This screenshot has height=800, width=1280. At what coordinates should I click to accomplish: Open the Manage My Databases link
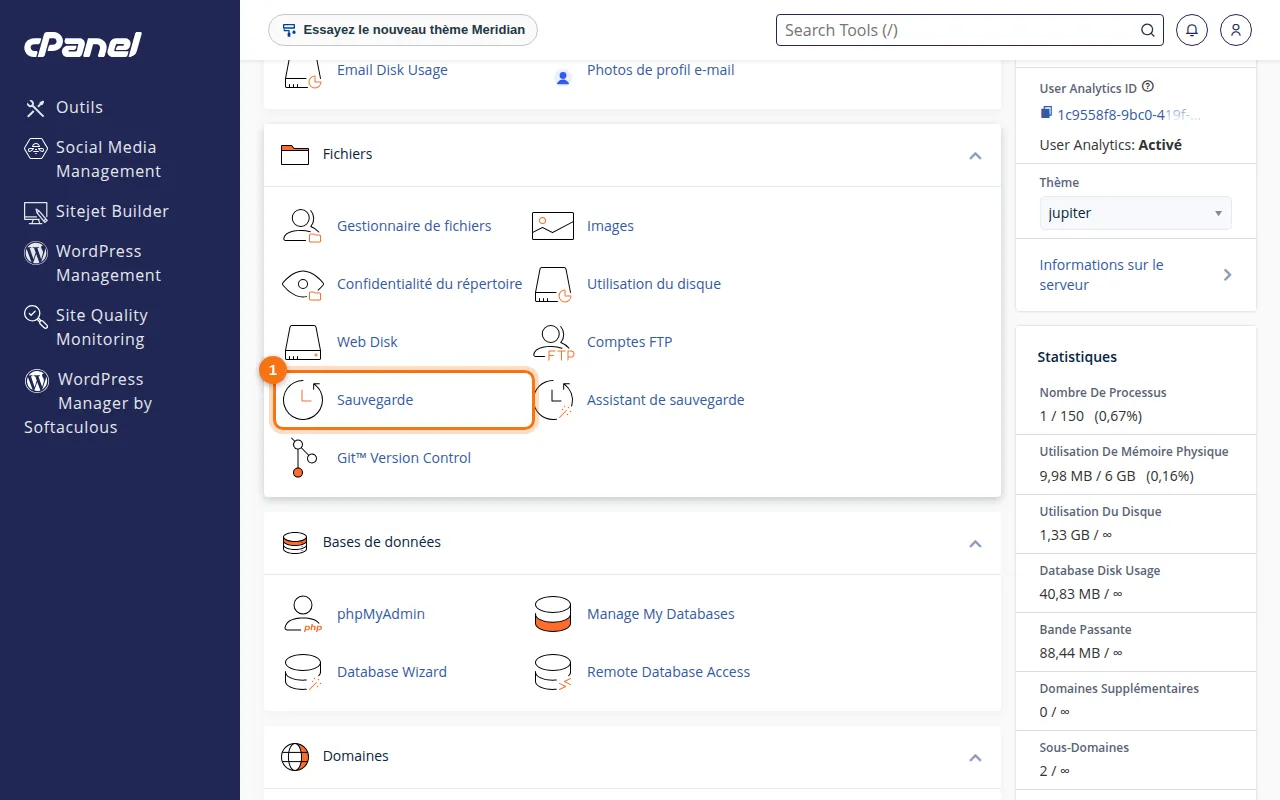click(x=661, y=614)
